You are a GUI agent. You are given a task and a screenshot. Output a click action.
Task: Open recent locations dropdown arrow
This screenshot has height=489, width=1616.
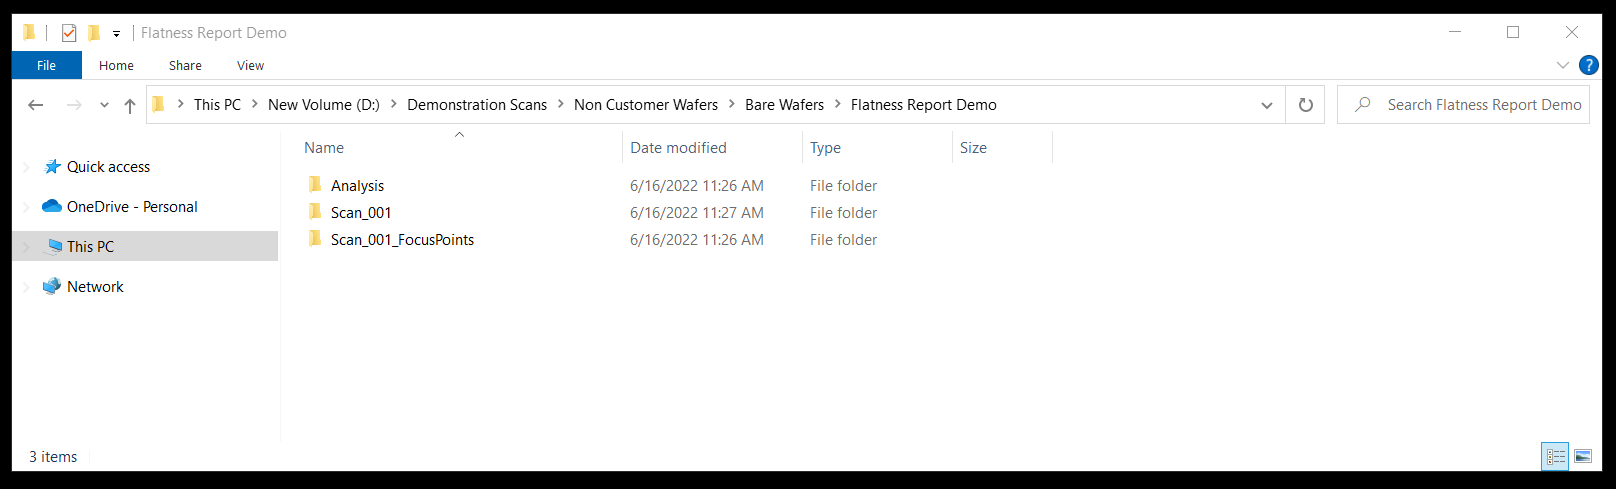(x=104, y=105)
